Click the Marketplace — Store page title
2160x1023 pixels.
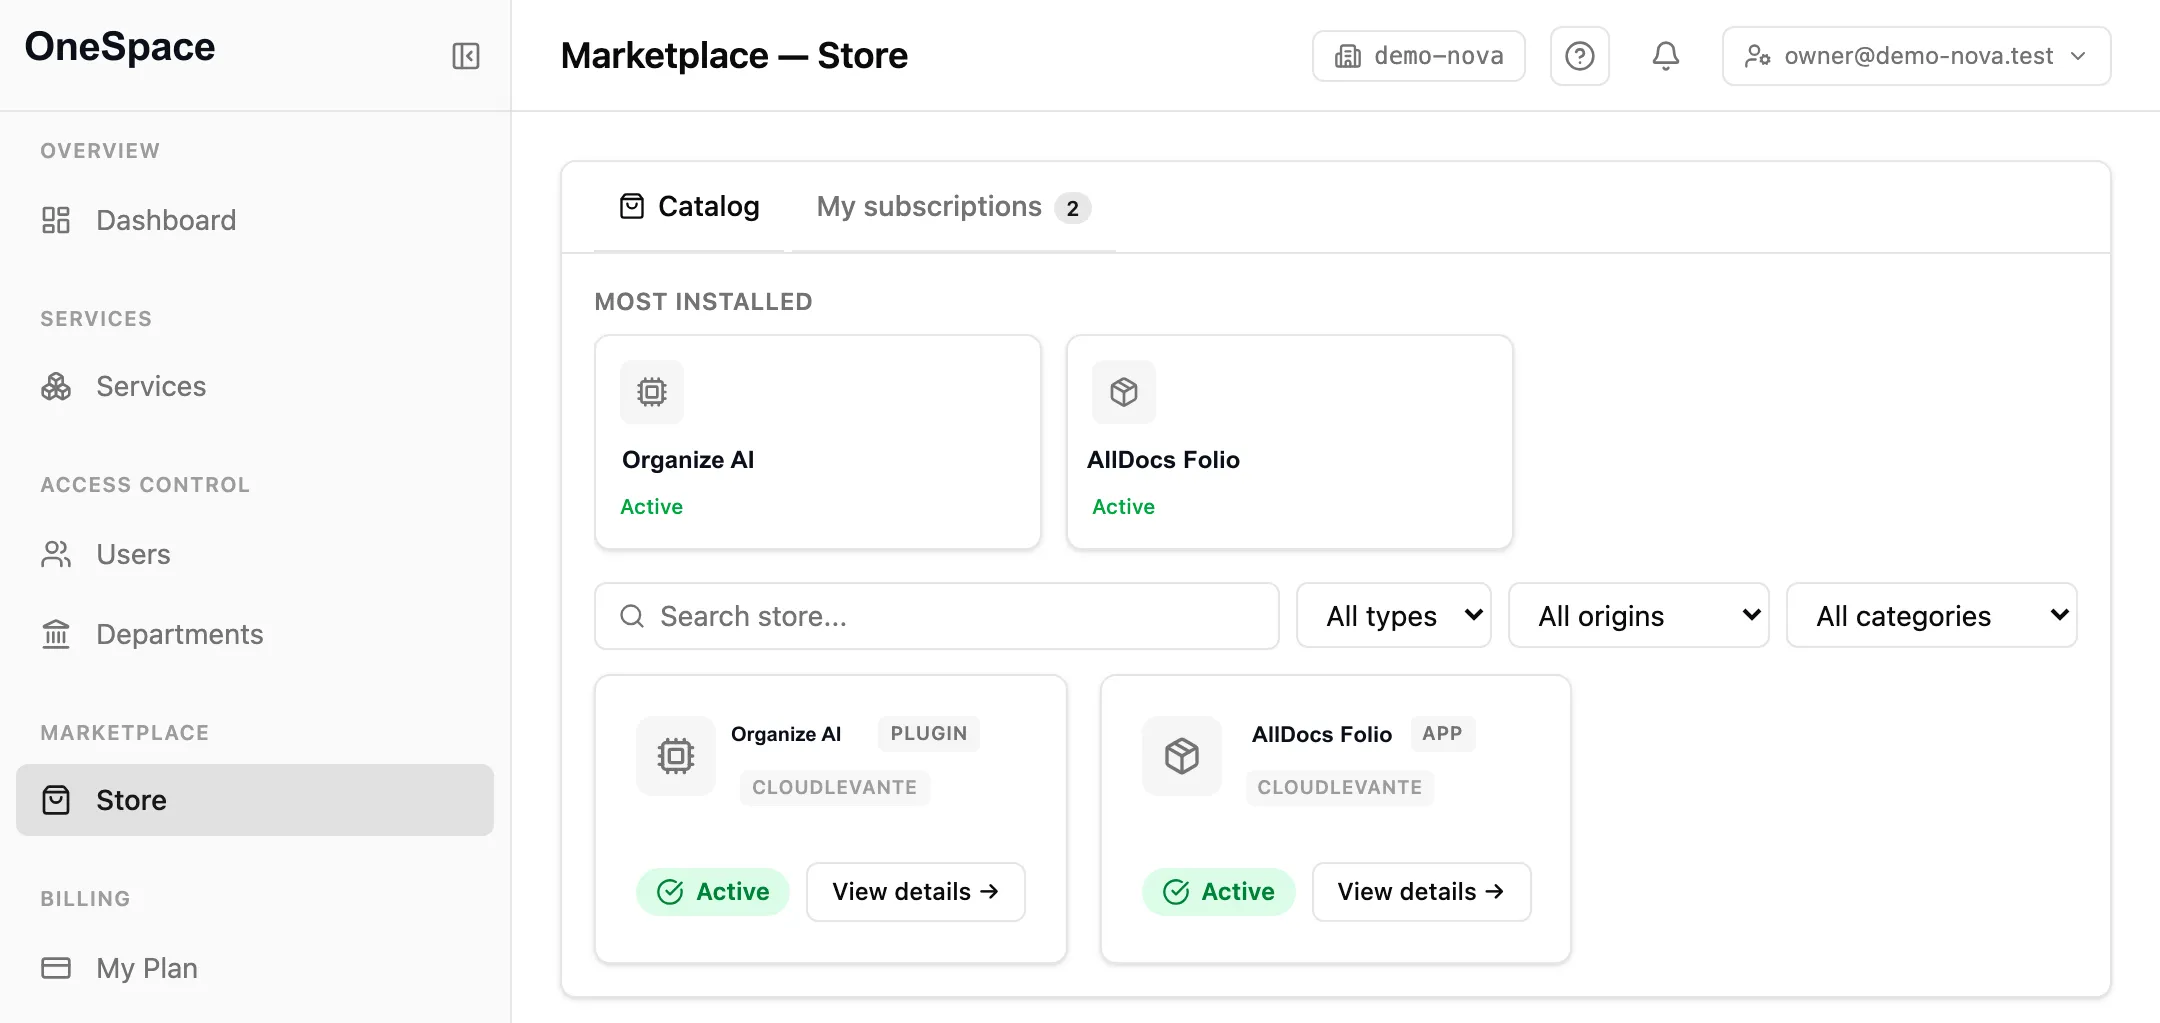(x=734, y=56)
